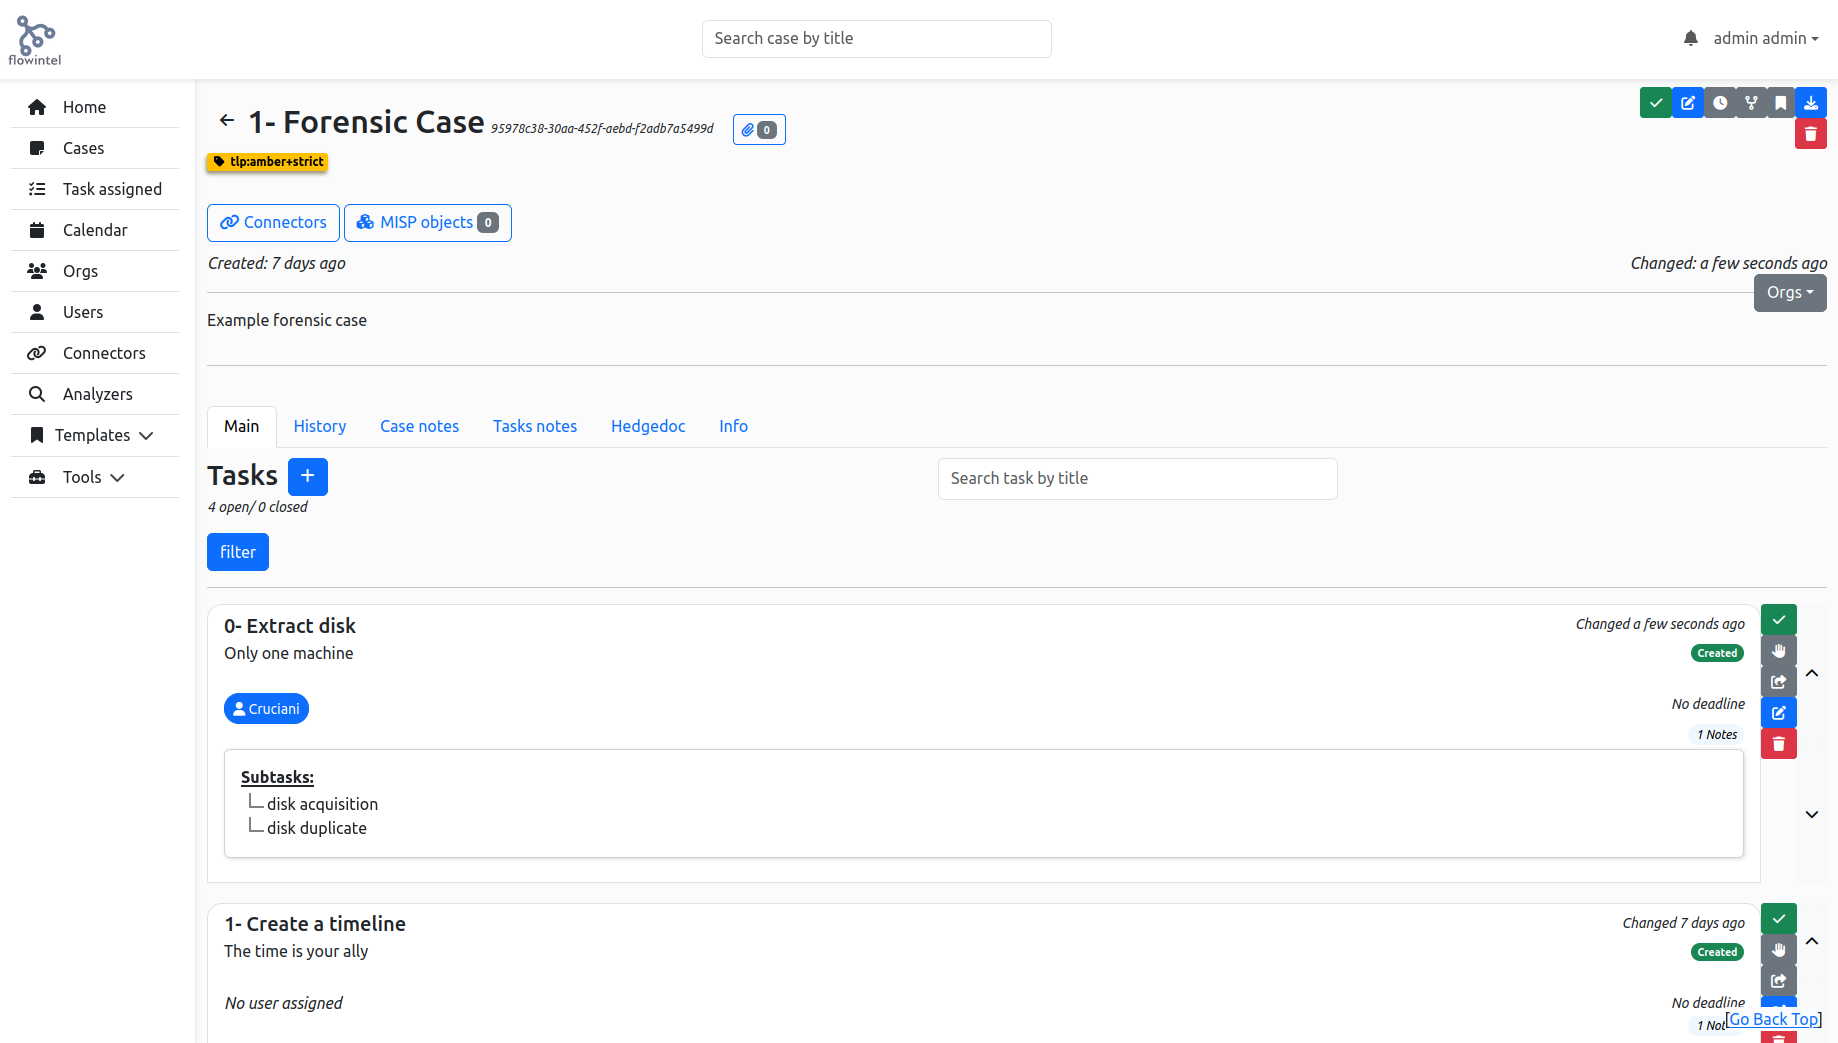Click the bookmark icon in the case toolbar

1781,103
